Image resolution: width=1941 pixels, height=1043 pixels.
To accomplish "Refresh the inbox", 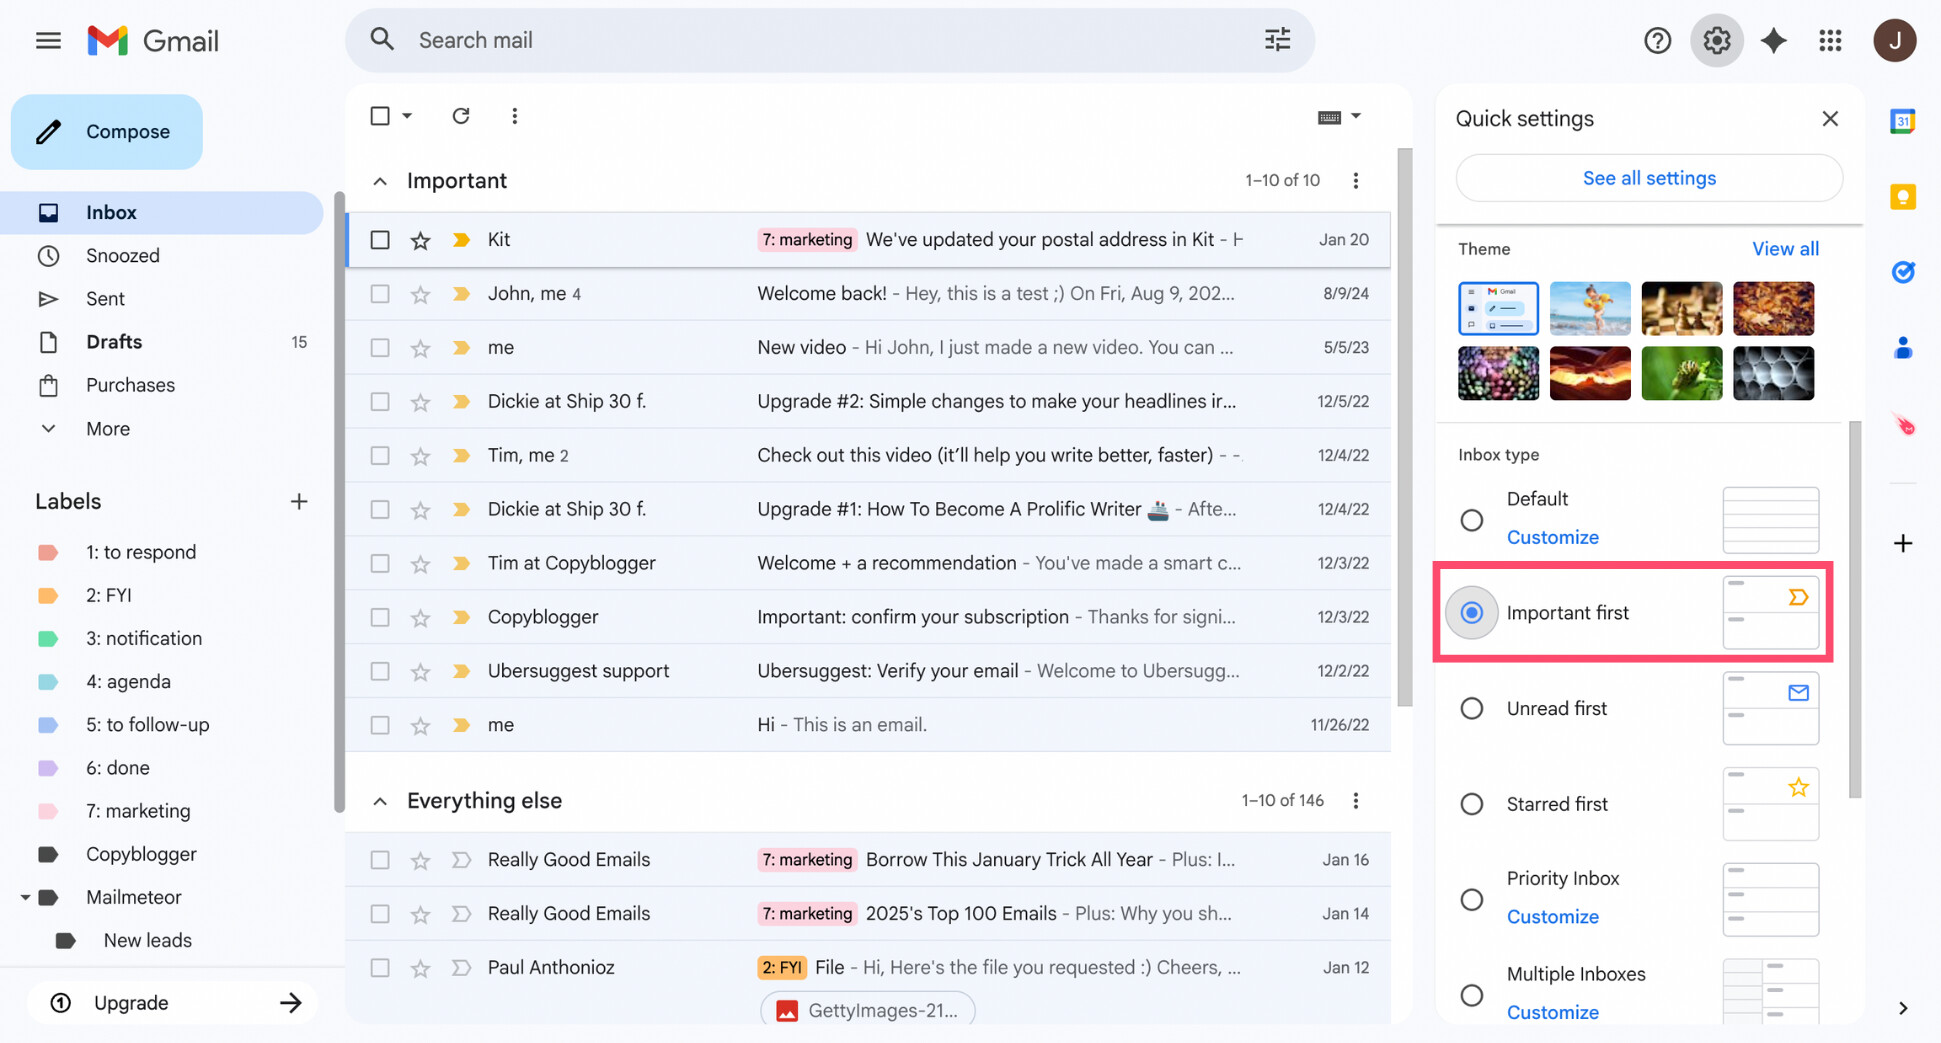I will (460, 115).
